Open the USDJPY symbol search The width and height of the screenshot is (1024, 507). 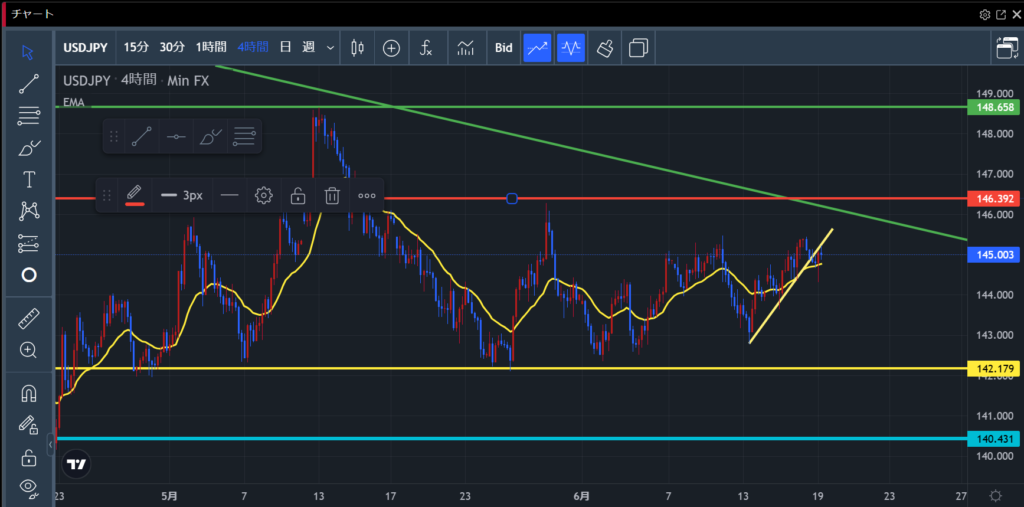click(x=86, y=47)
